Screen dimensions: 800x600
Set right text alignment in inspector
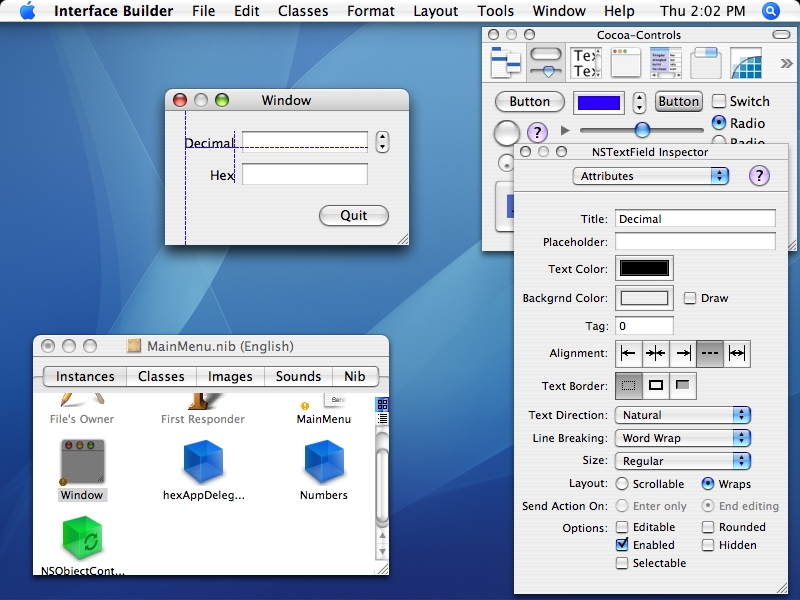tap(683, 353)
